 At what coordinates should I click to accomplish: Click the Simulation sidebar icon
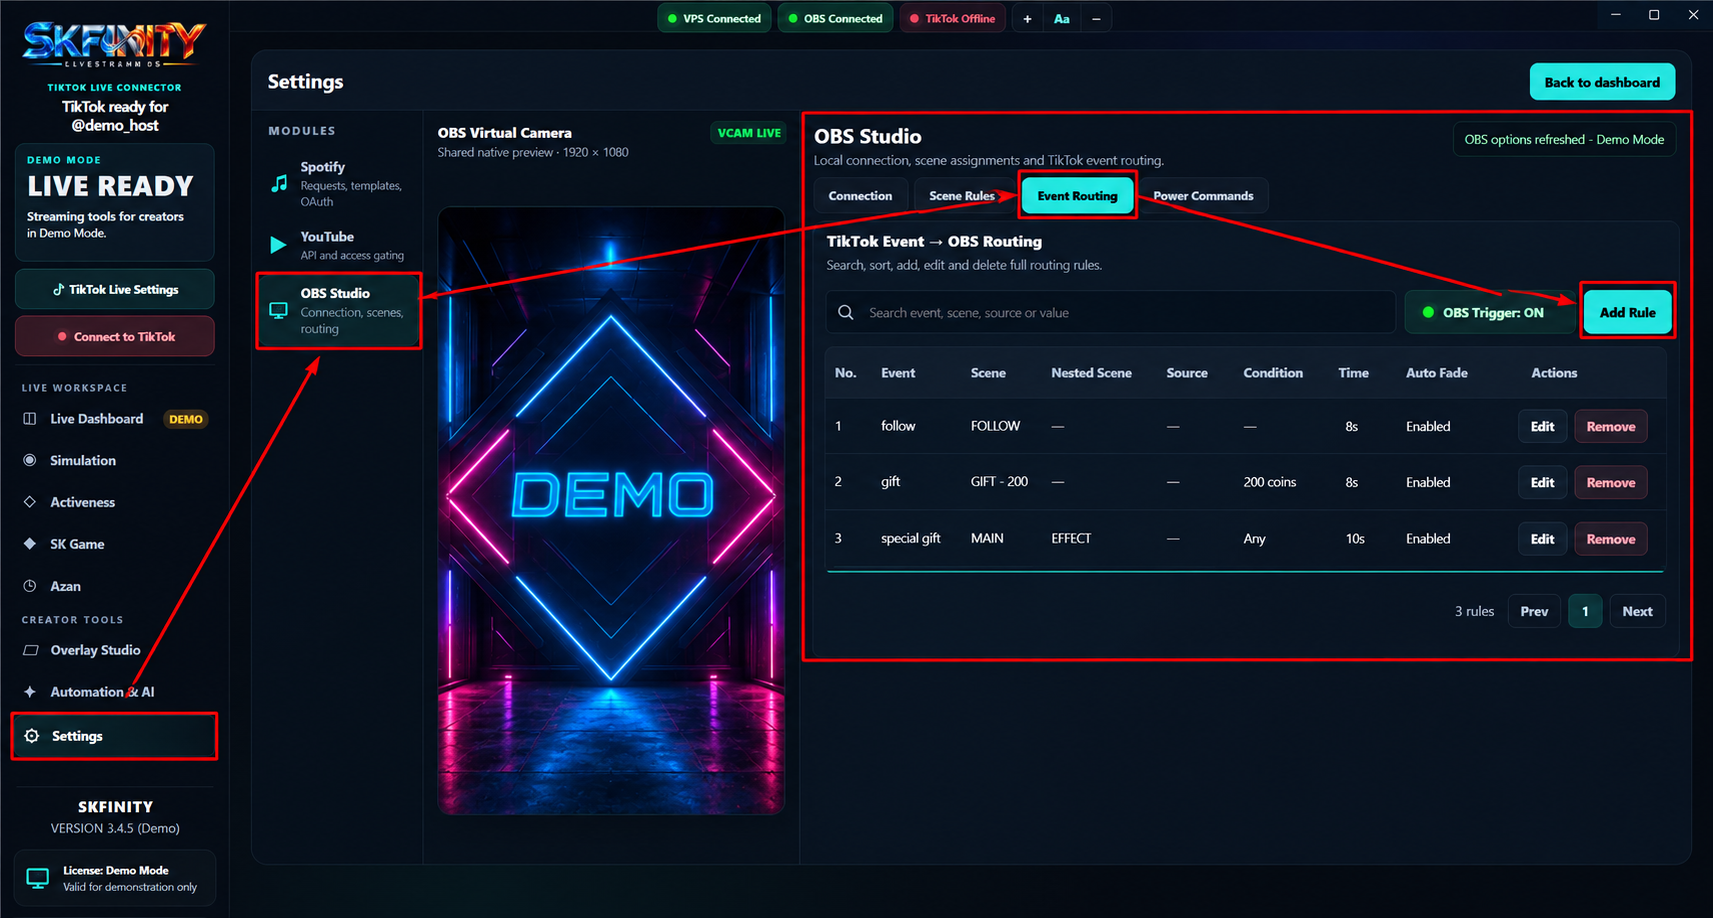tap(30, 460)
